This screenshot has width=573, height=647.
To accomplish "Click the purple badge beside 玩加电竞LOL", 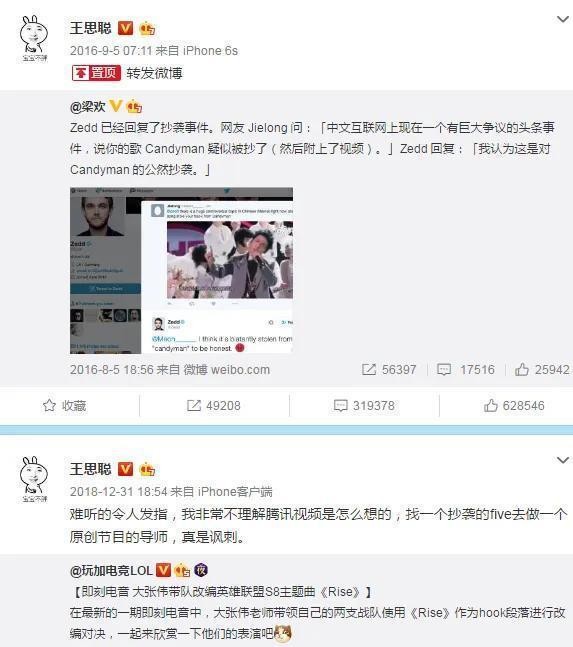I will (x=201, y=570).
